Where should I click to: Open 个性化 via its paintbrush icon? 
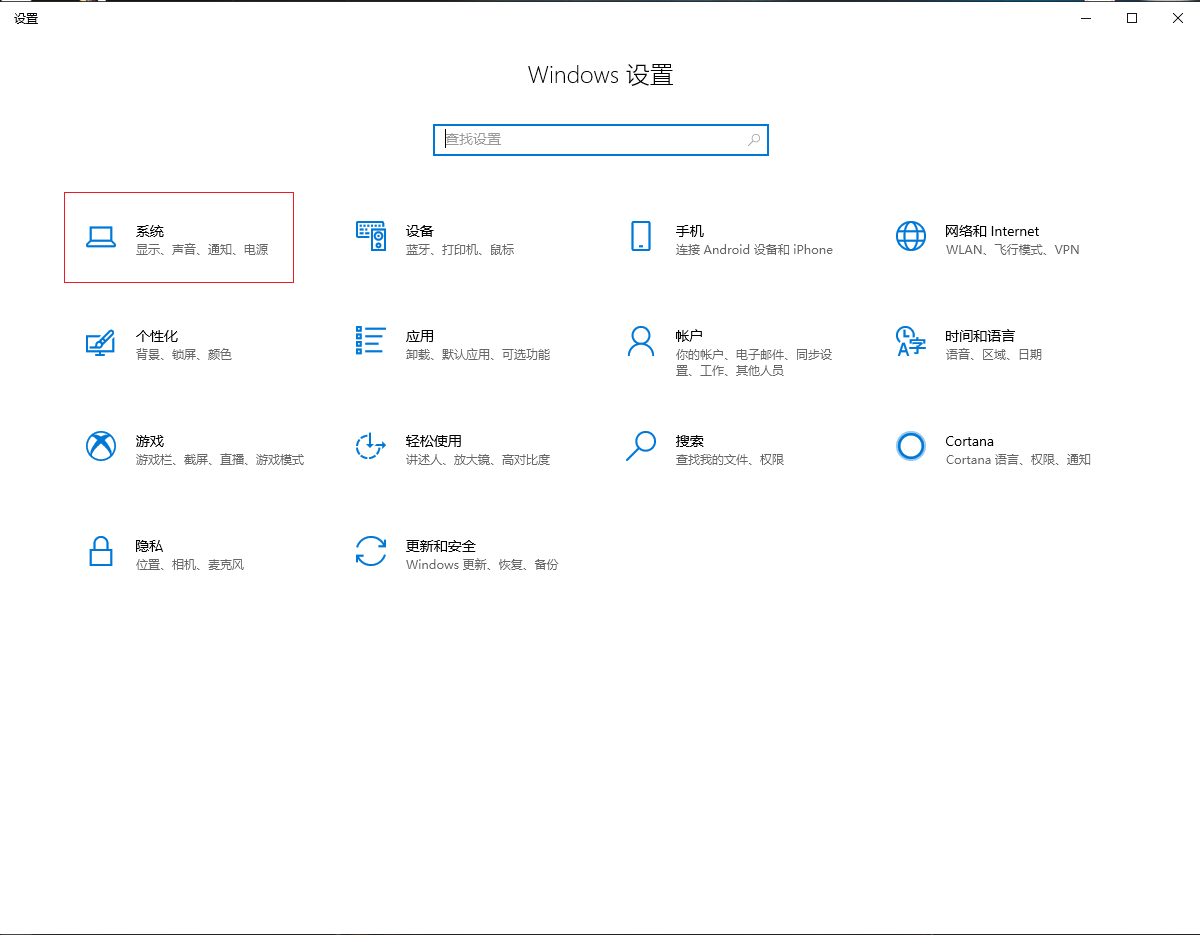[x=101, y=342]
